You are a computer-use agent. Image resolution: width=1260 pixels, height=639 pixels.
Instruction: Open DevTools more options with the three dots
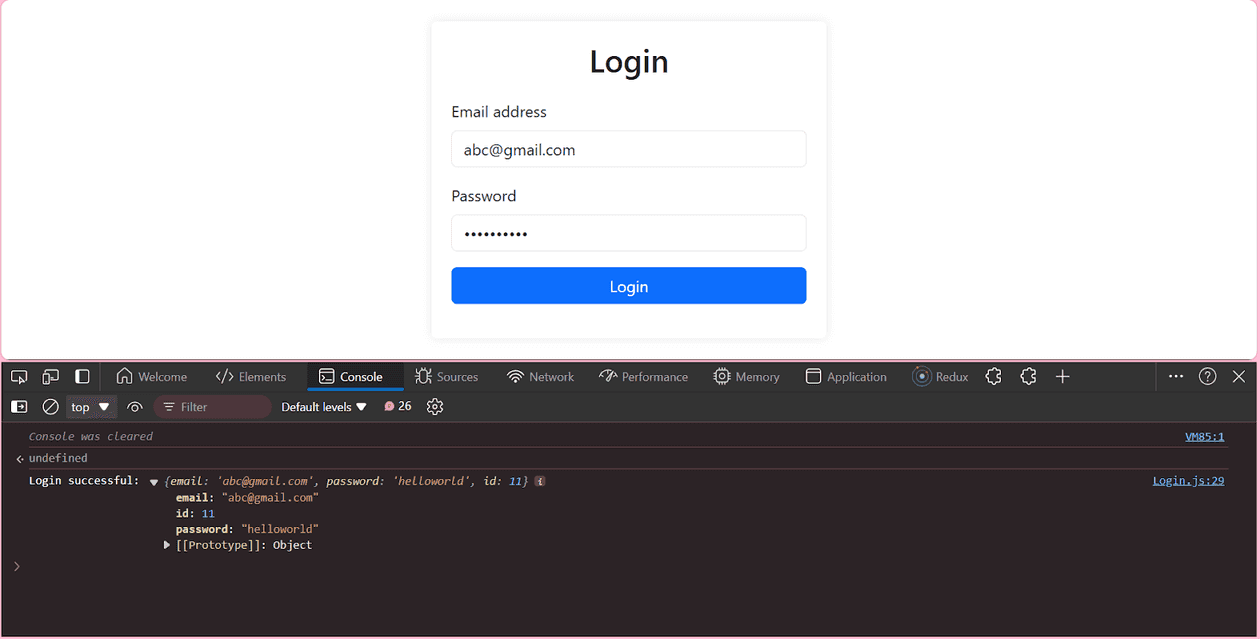1176,376
